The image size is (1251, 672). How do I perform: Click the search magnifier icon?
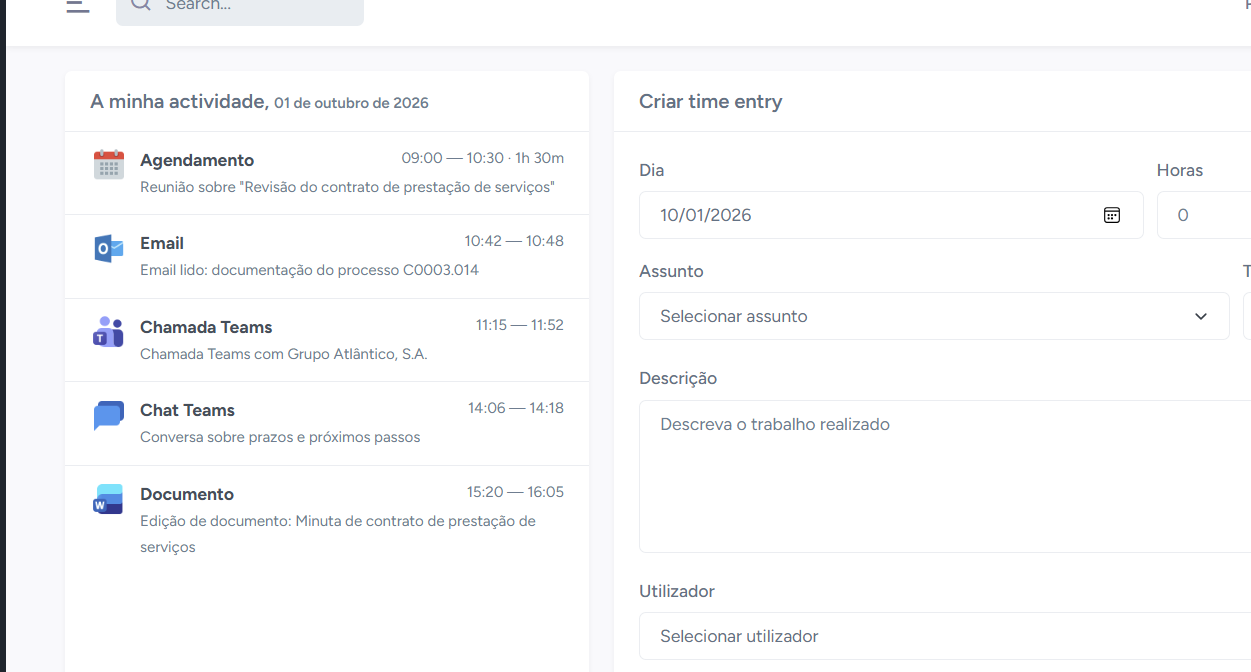pos(140,4)
